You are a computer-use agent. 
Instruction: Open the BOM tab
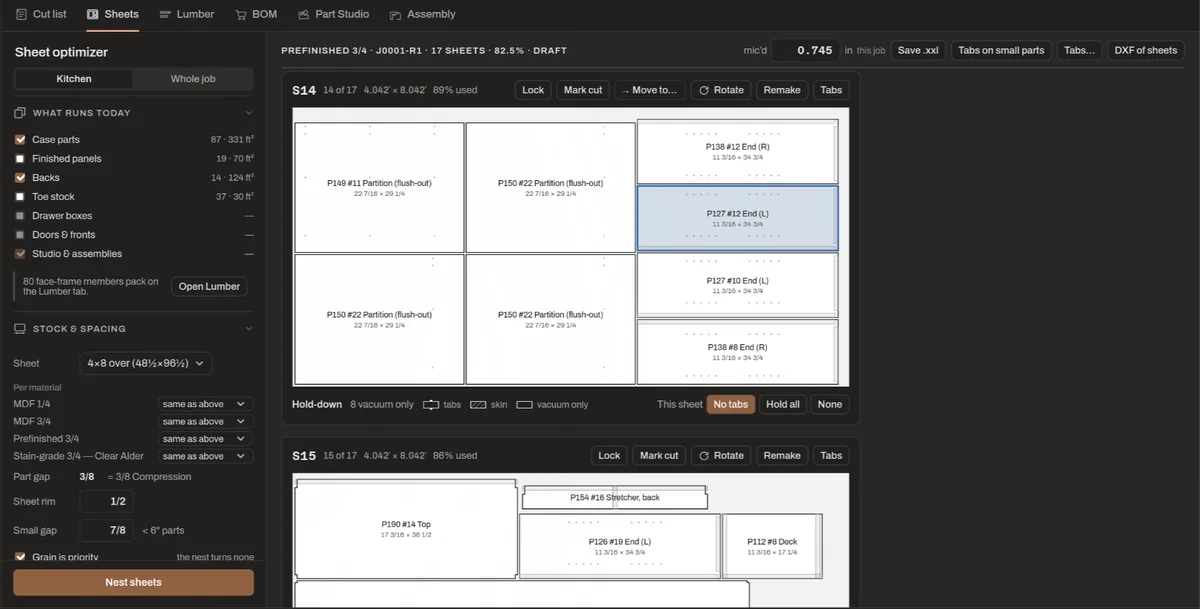click(256, 14)
